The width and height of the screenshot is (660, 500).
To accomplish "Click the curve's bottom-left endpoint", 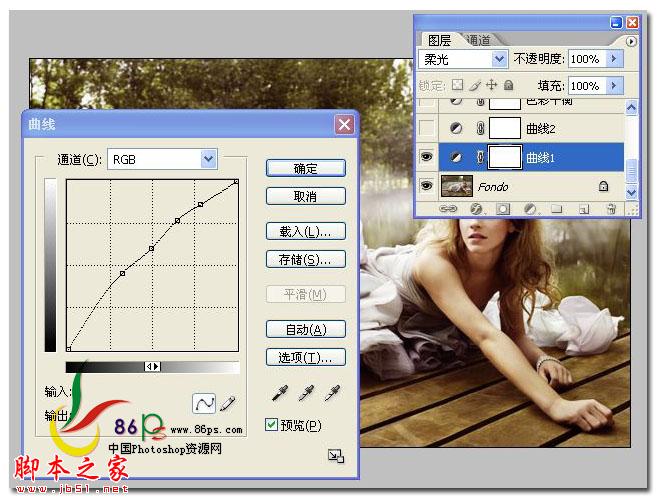I will (x=69, y=349).
